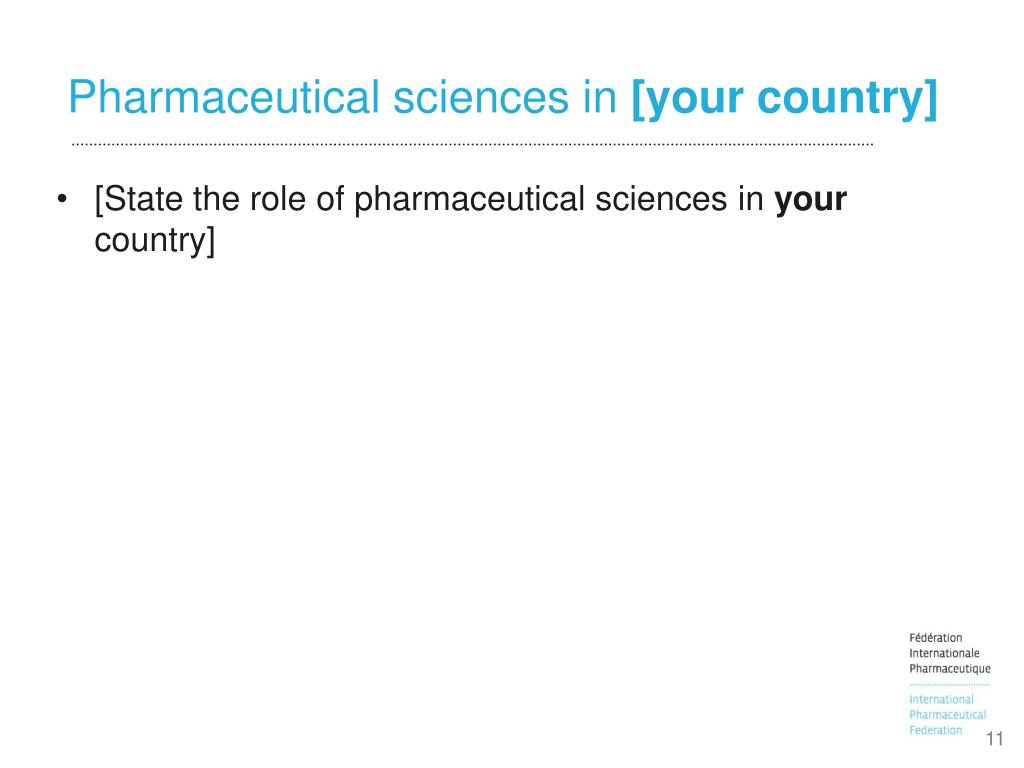
Task: Click the blue "Pharmaceutical" logo text
Action: pos(948,715)
